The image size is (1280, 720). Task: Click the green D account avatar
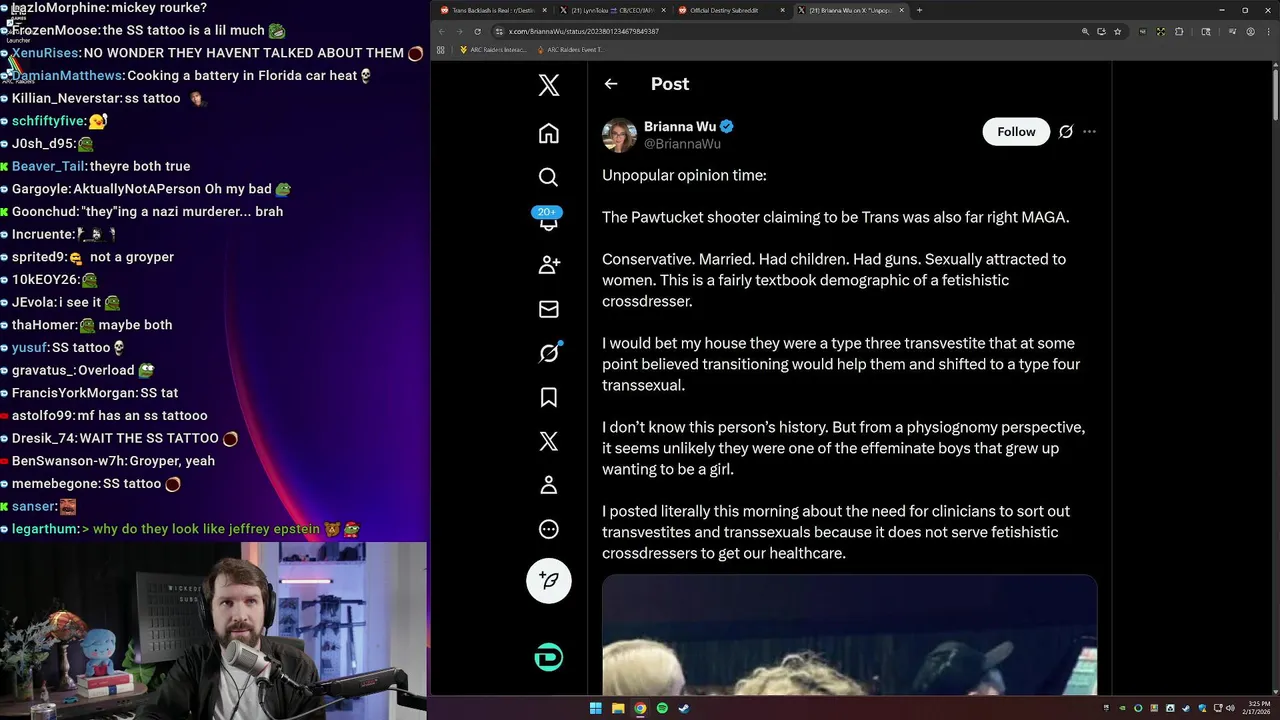[x=549, y=657]
